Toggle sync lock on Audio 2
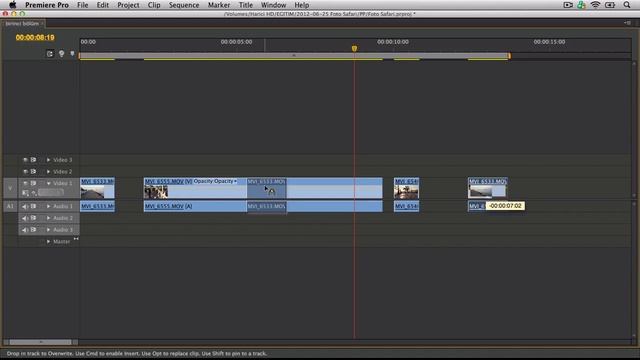 tap(33, 218)
